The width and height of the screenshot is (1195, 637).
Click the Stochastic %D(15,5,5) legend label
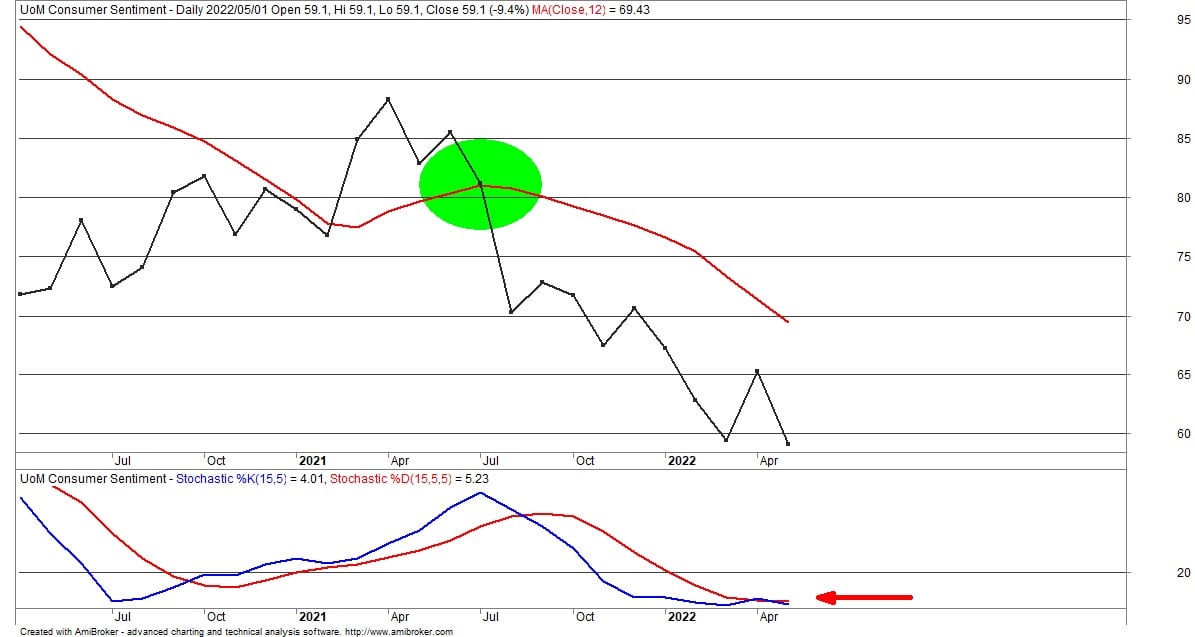tap(393, 479)
